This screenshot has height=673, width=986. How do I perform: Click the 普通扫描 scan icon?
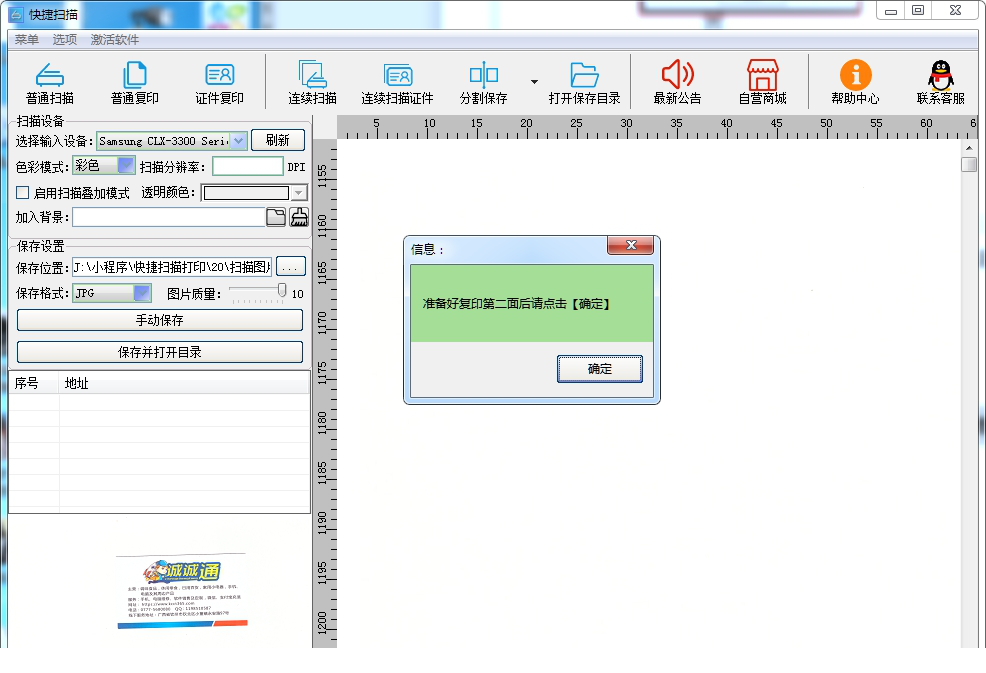coord(50,82)
